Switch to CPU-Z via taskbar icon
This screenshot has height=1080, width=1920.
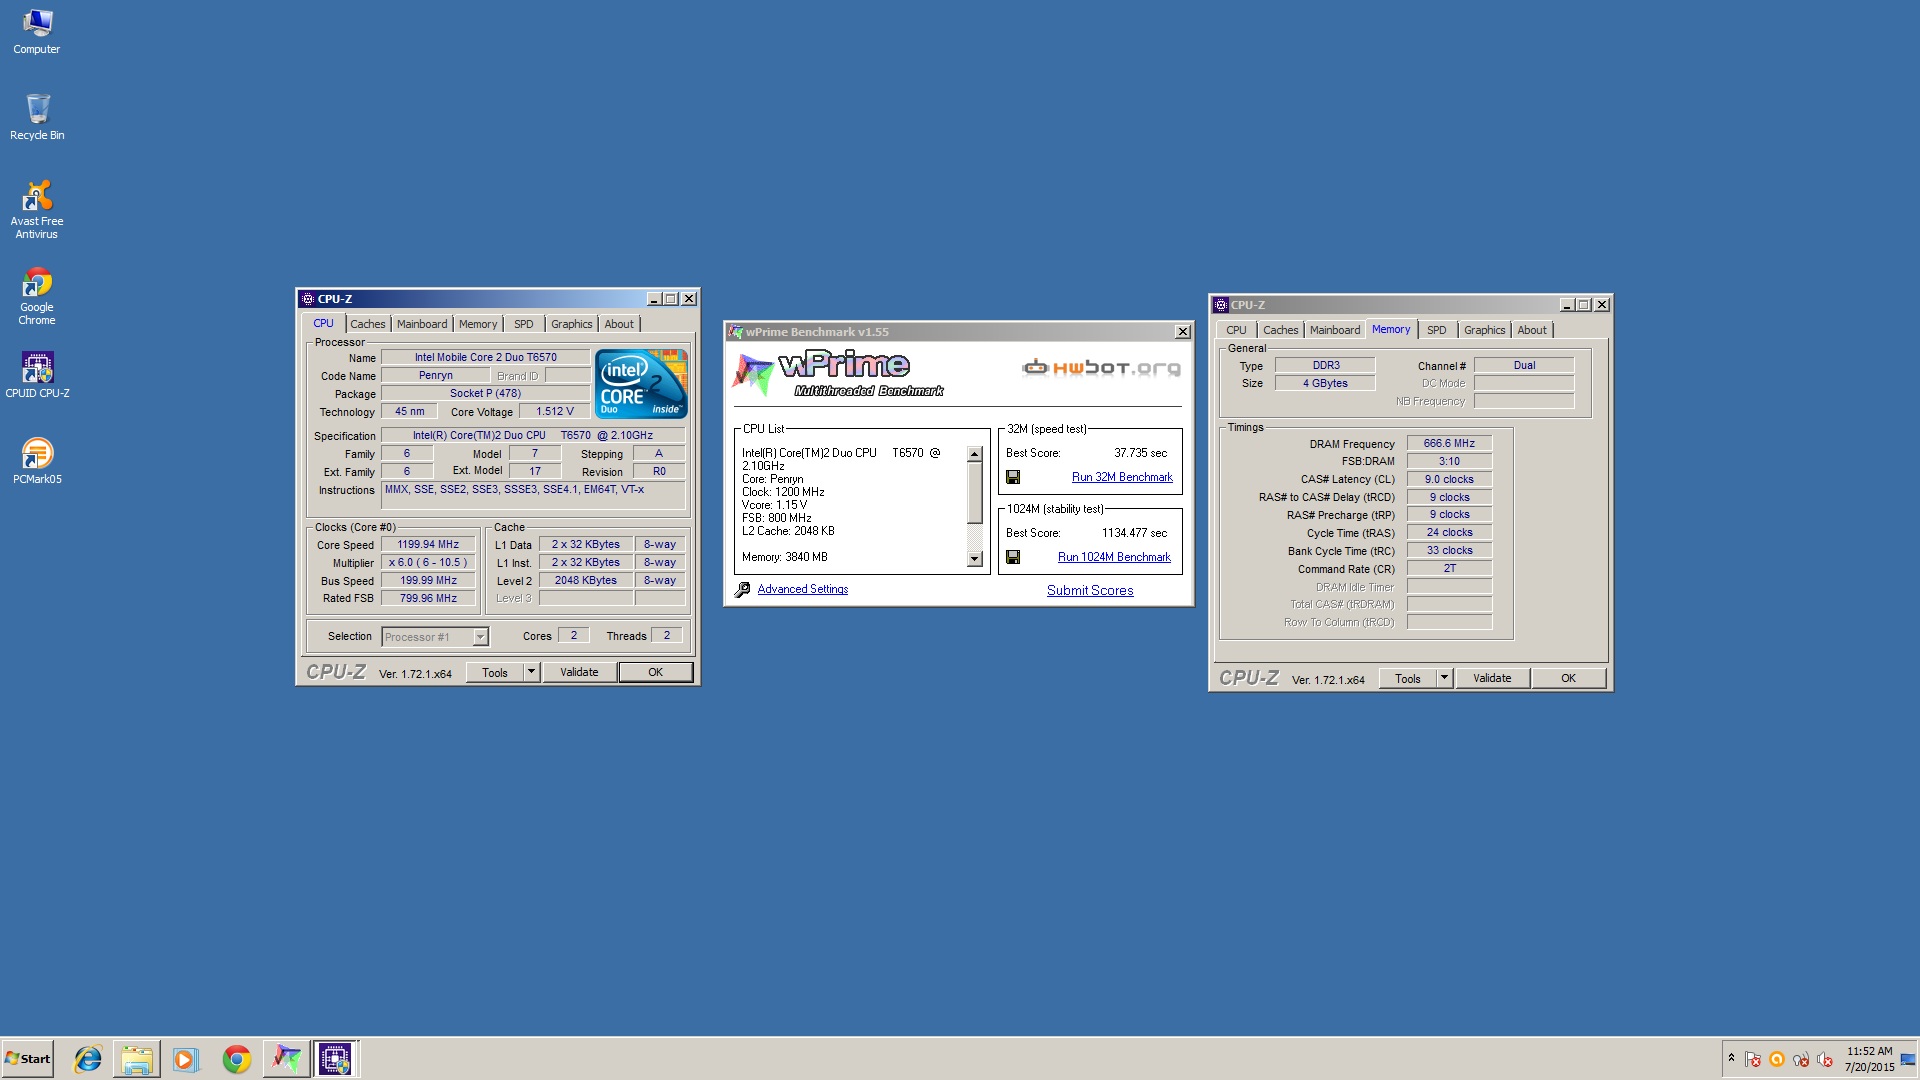[x=335, y=1059]
